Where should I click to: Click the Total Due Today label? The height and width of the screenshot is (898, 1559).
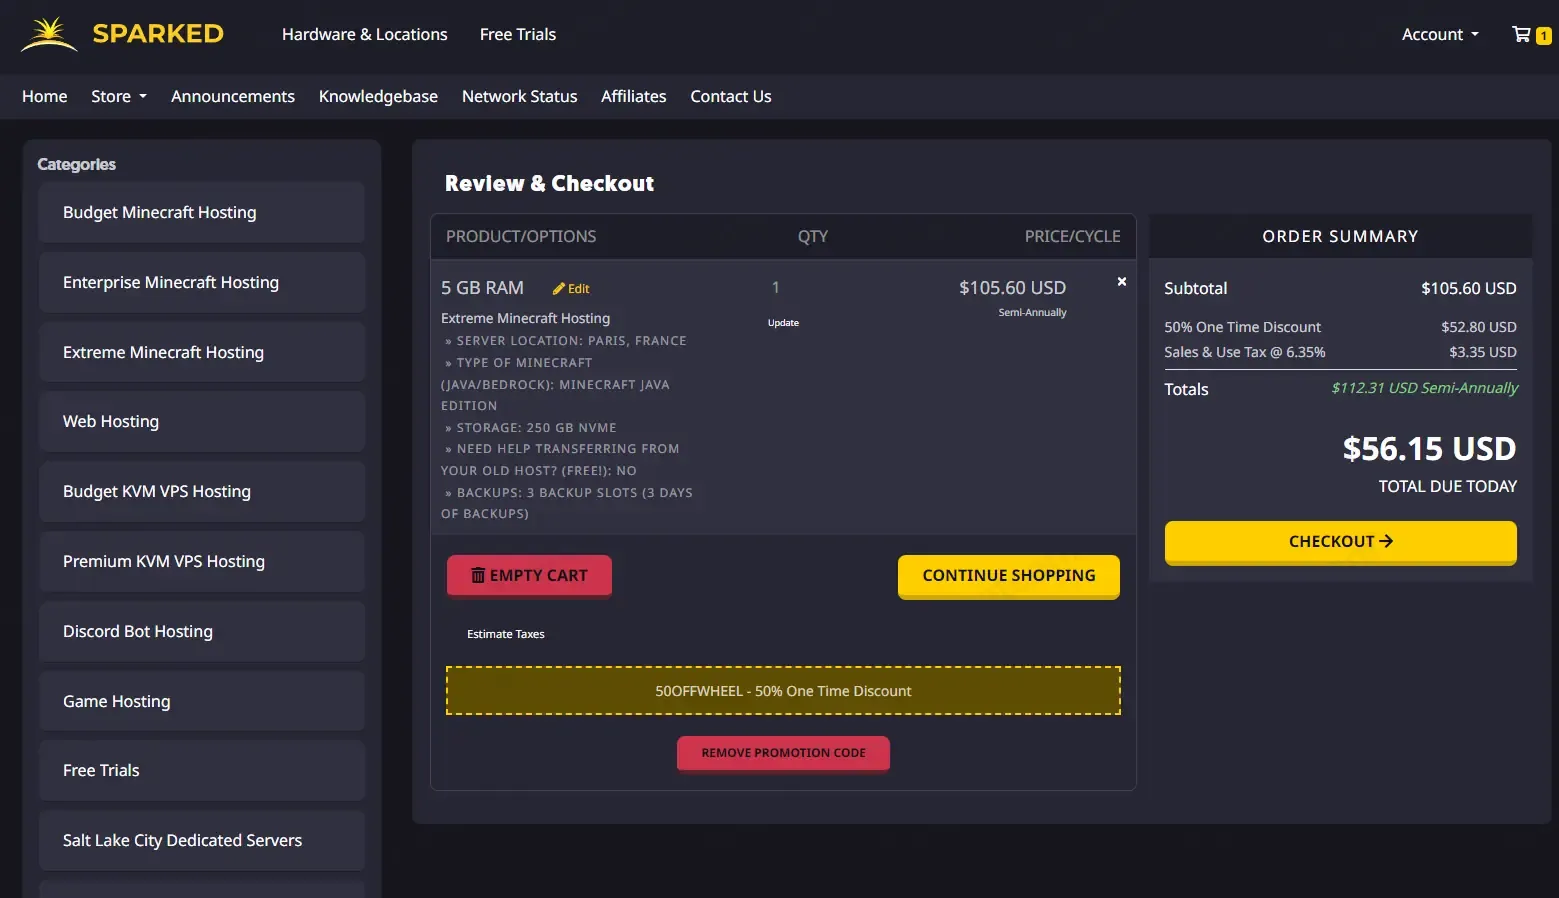click(x=1447, y=486)
